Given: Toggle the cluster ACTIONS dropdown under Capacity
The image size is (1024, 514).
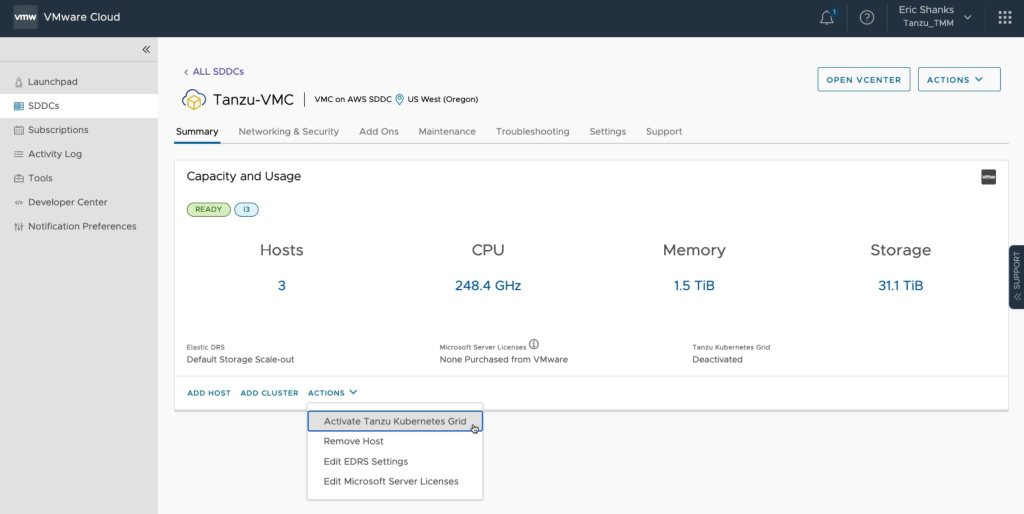Looking at the screenshot, I should (332, 393).
